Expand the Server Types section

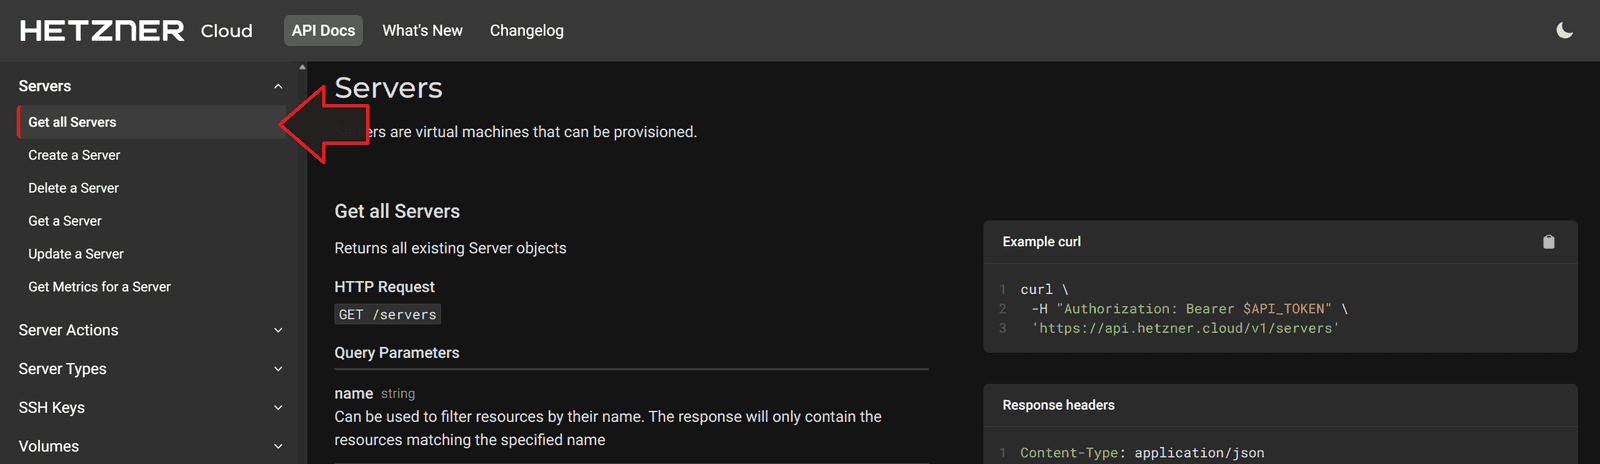click(x=278, y=369)
